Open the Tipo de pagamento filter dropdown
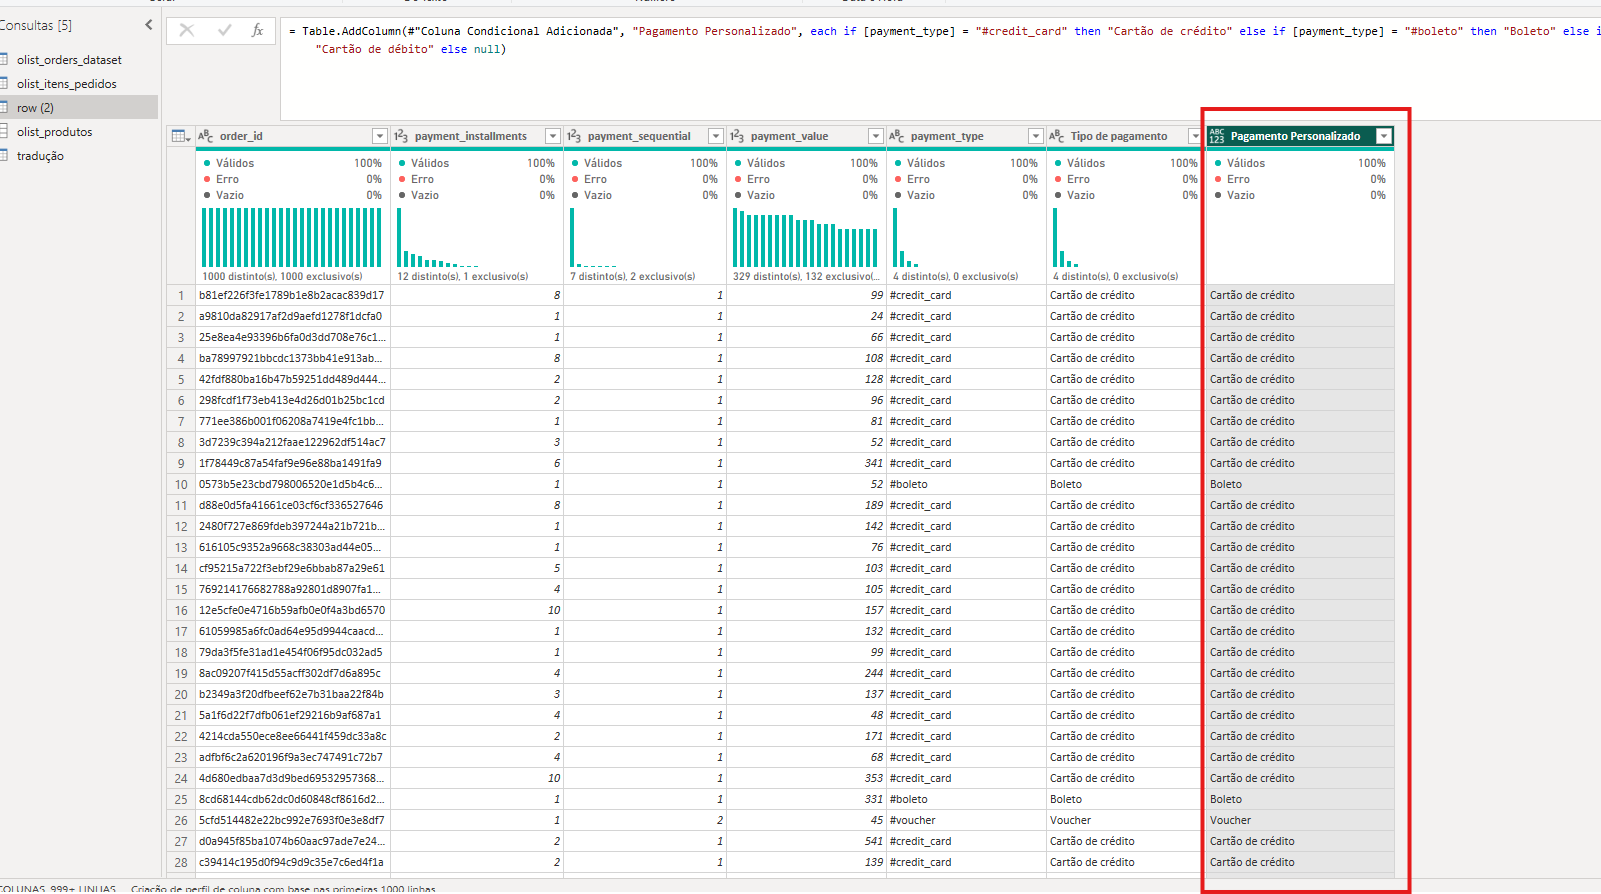This screenshot has height=894, width=1601. coord(1194,136)
